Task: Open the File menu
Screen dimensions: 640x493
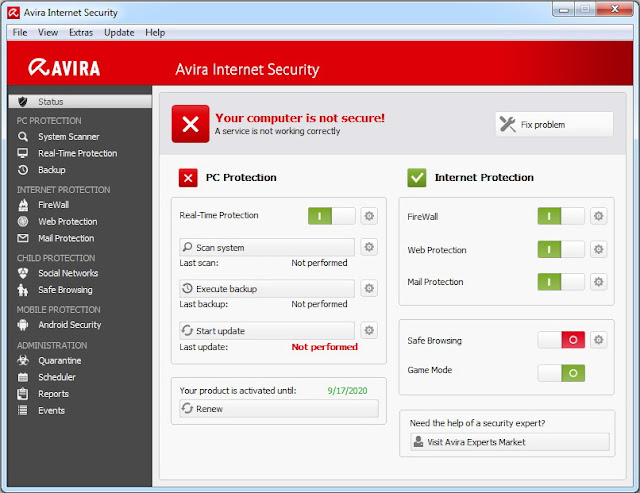Action: pyautogui.click(x=20, y=33)
